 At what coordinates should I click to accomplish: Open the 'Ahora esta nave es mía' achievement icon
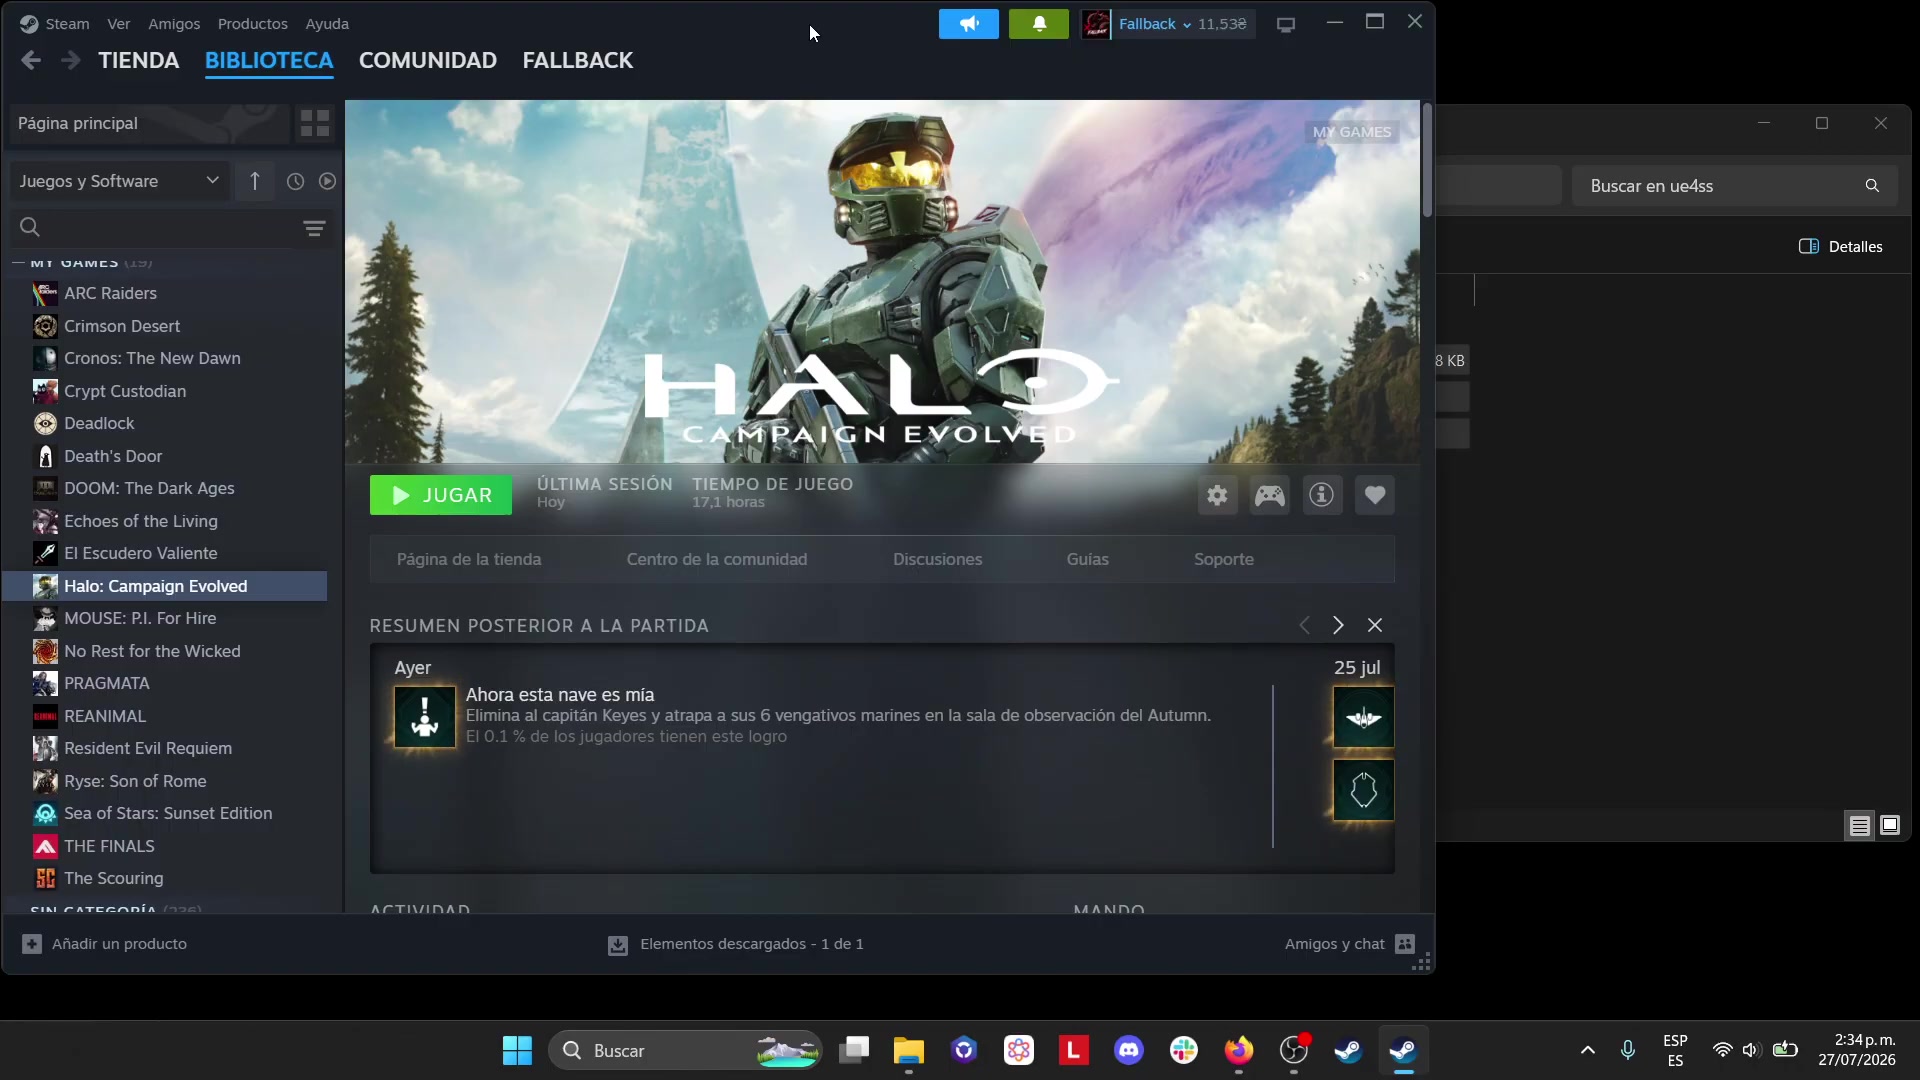coord(425,717)
